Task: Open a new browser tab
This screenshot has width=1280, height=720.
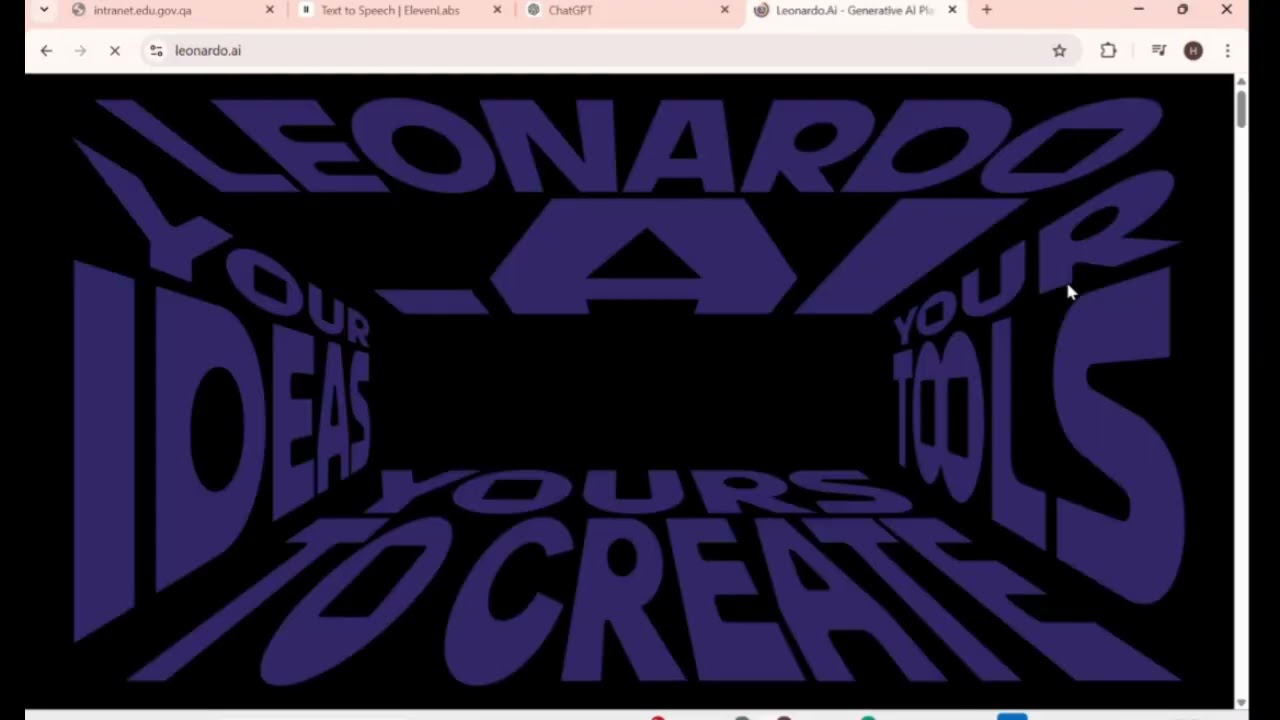Action: point(987,10)
